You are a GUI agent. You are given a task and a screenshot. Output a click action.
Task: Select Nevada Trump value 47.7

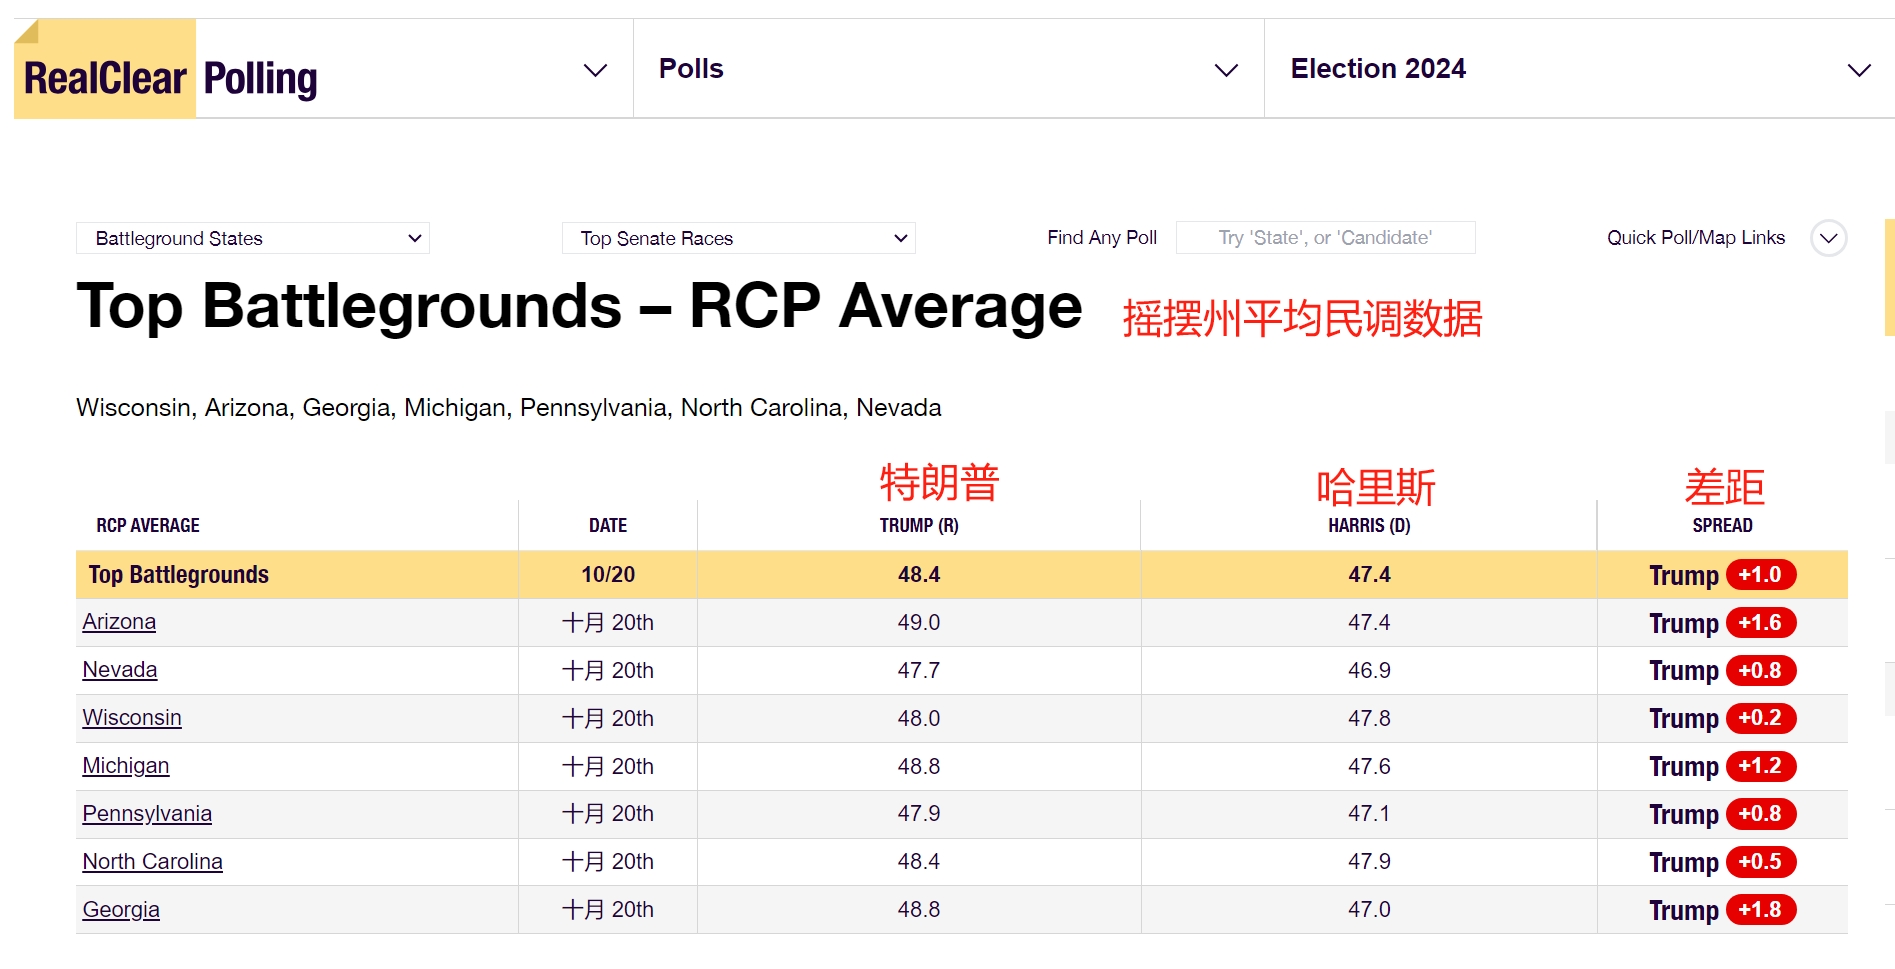coord(919,671)
